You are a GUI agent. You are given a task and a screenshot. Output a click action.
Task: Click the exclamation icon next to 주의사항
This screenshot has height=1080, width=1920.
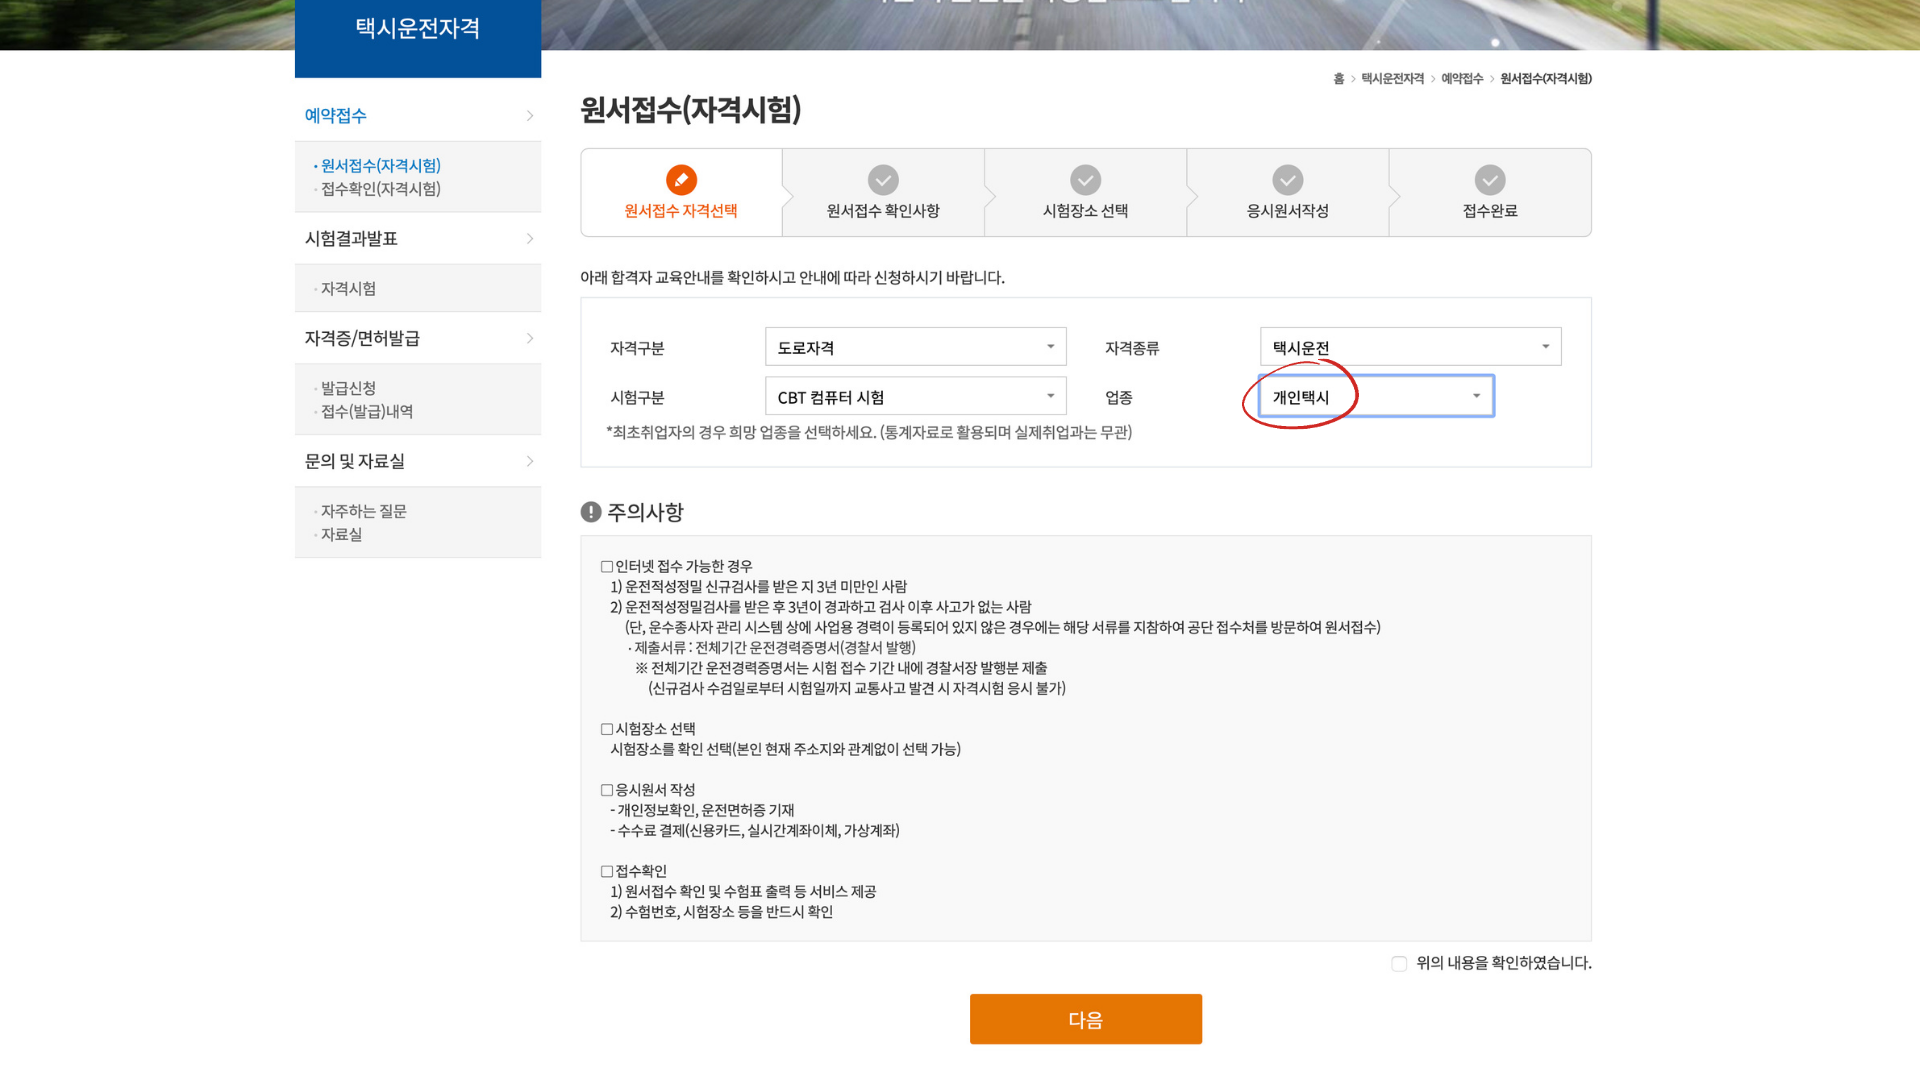pos(589,511)
